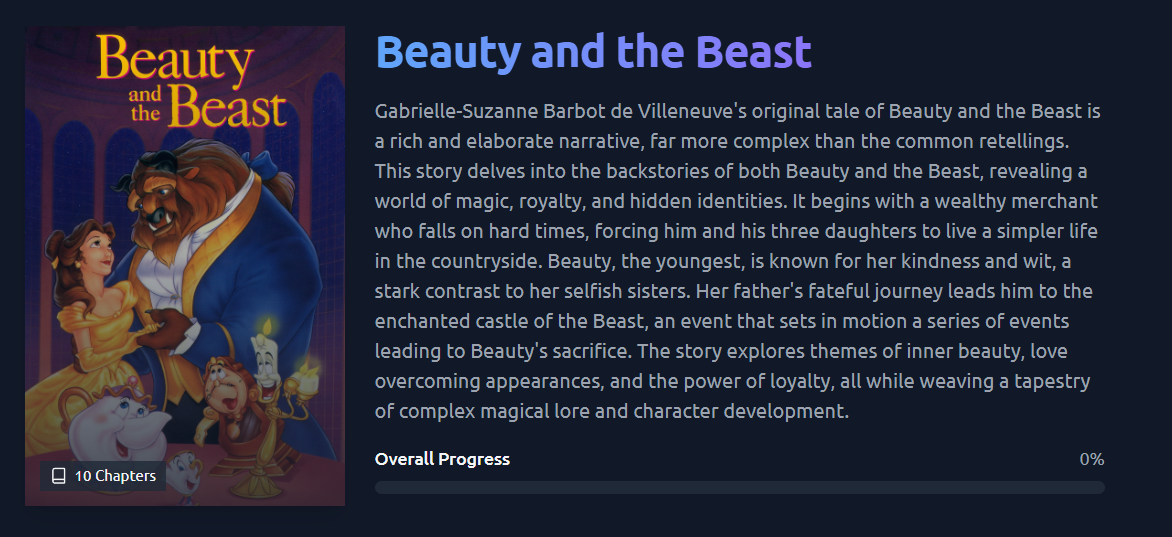Screen dimensions: 1172x537
Task: Open the Beauty and the Beast cover image
Action: 185,266
